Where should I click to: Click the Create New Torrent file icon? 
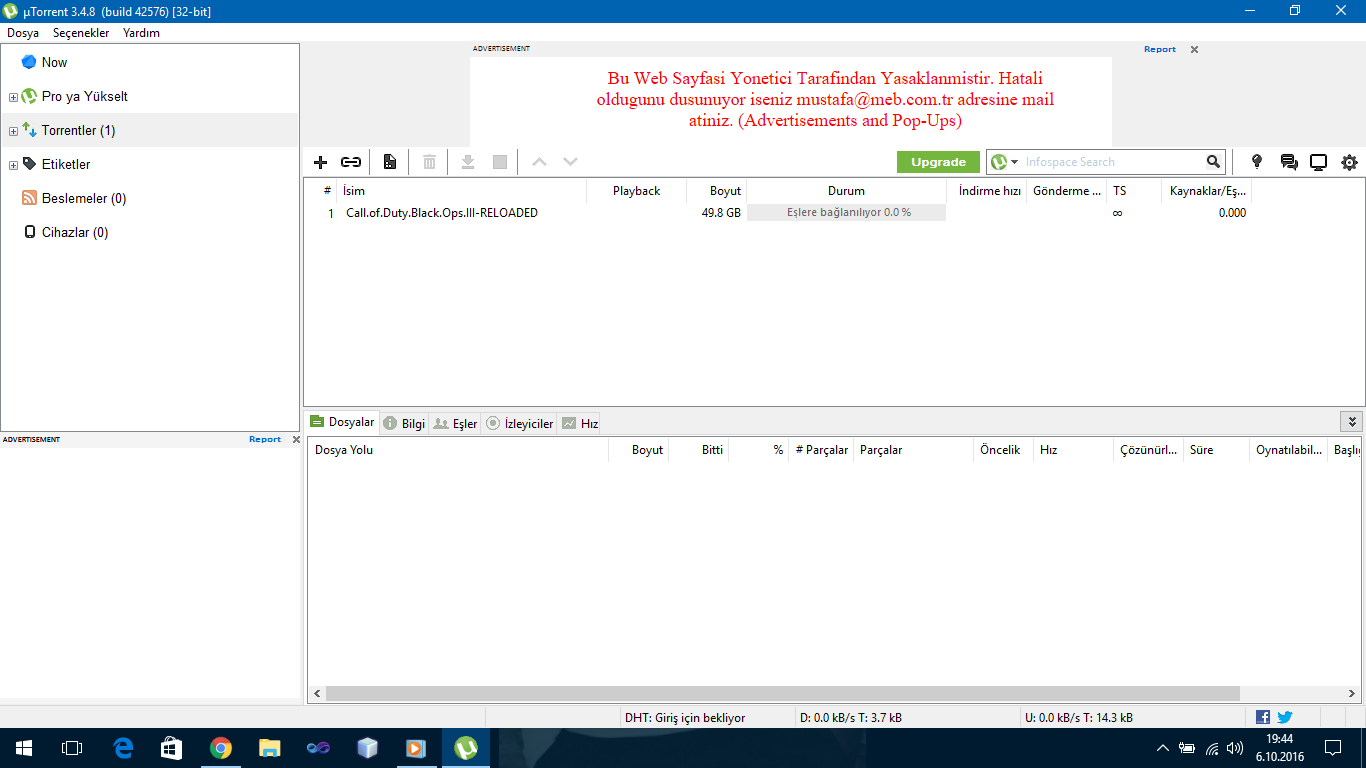click(x=390, y=162)
